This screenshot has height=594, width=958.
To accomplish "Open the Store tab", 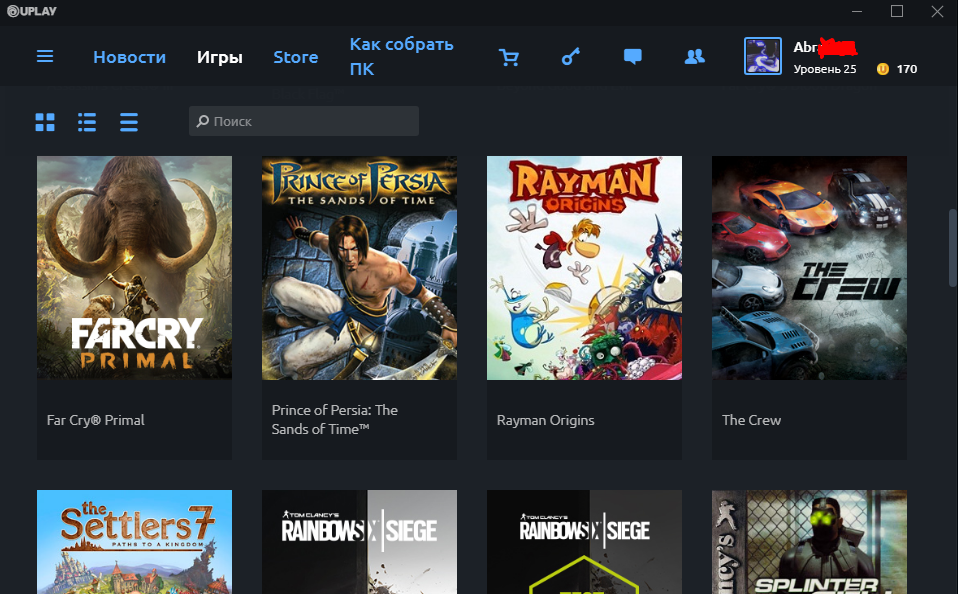I will (x=296, y=57).
